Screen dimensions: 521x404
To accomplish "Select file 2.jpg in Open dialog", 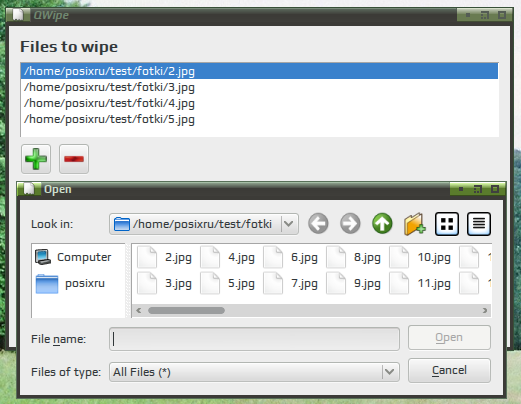I will click(164, 257).
